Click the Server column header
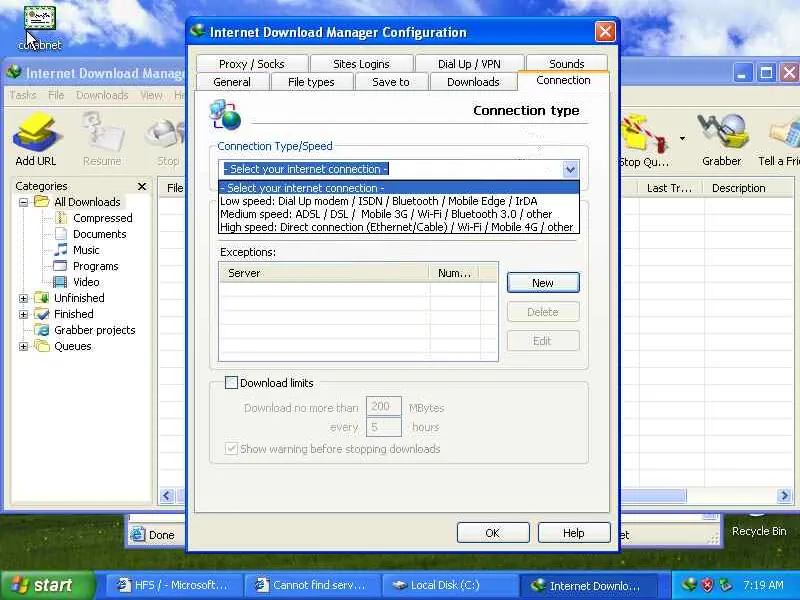The width and height of the screenshot is (800, 600). (x=325, y=273)
